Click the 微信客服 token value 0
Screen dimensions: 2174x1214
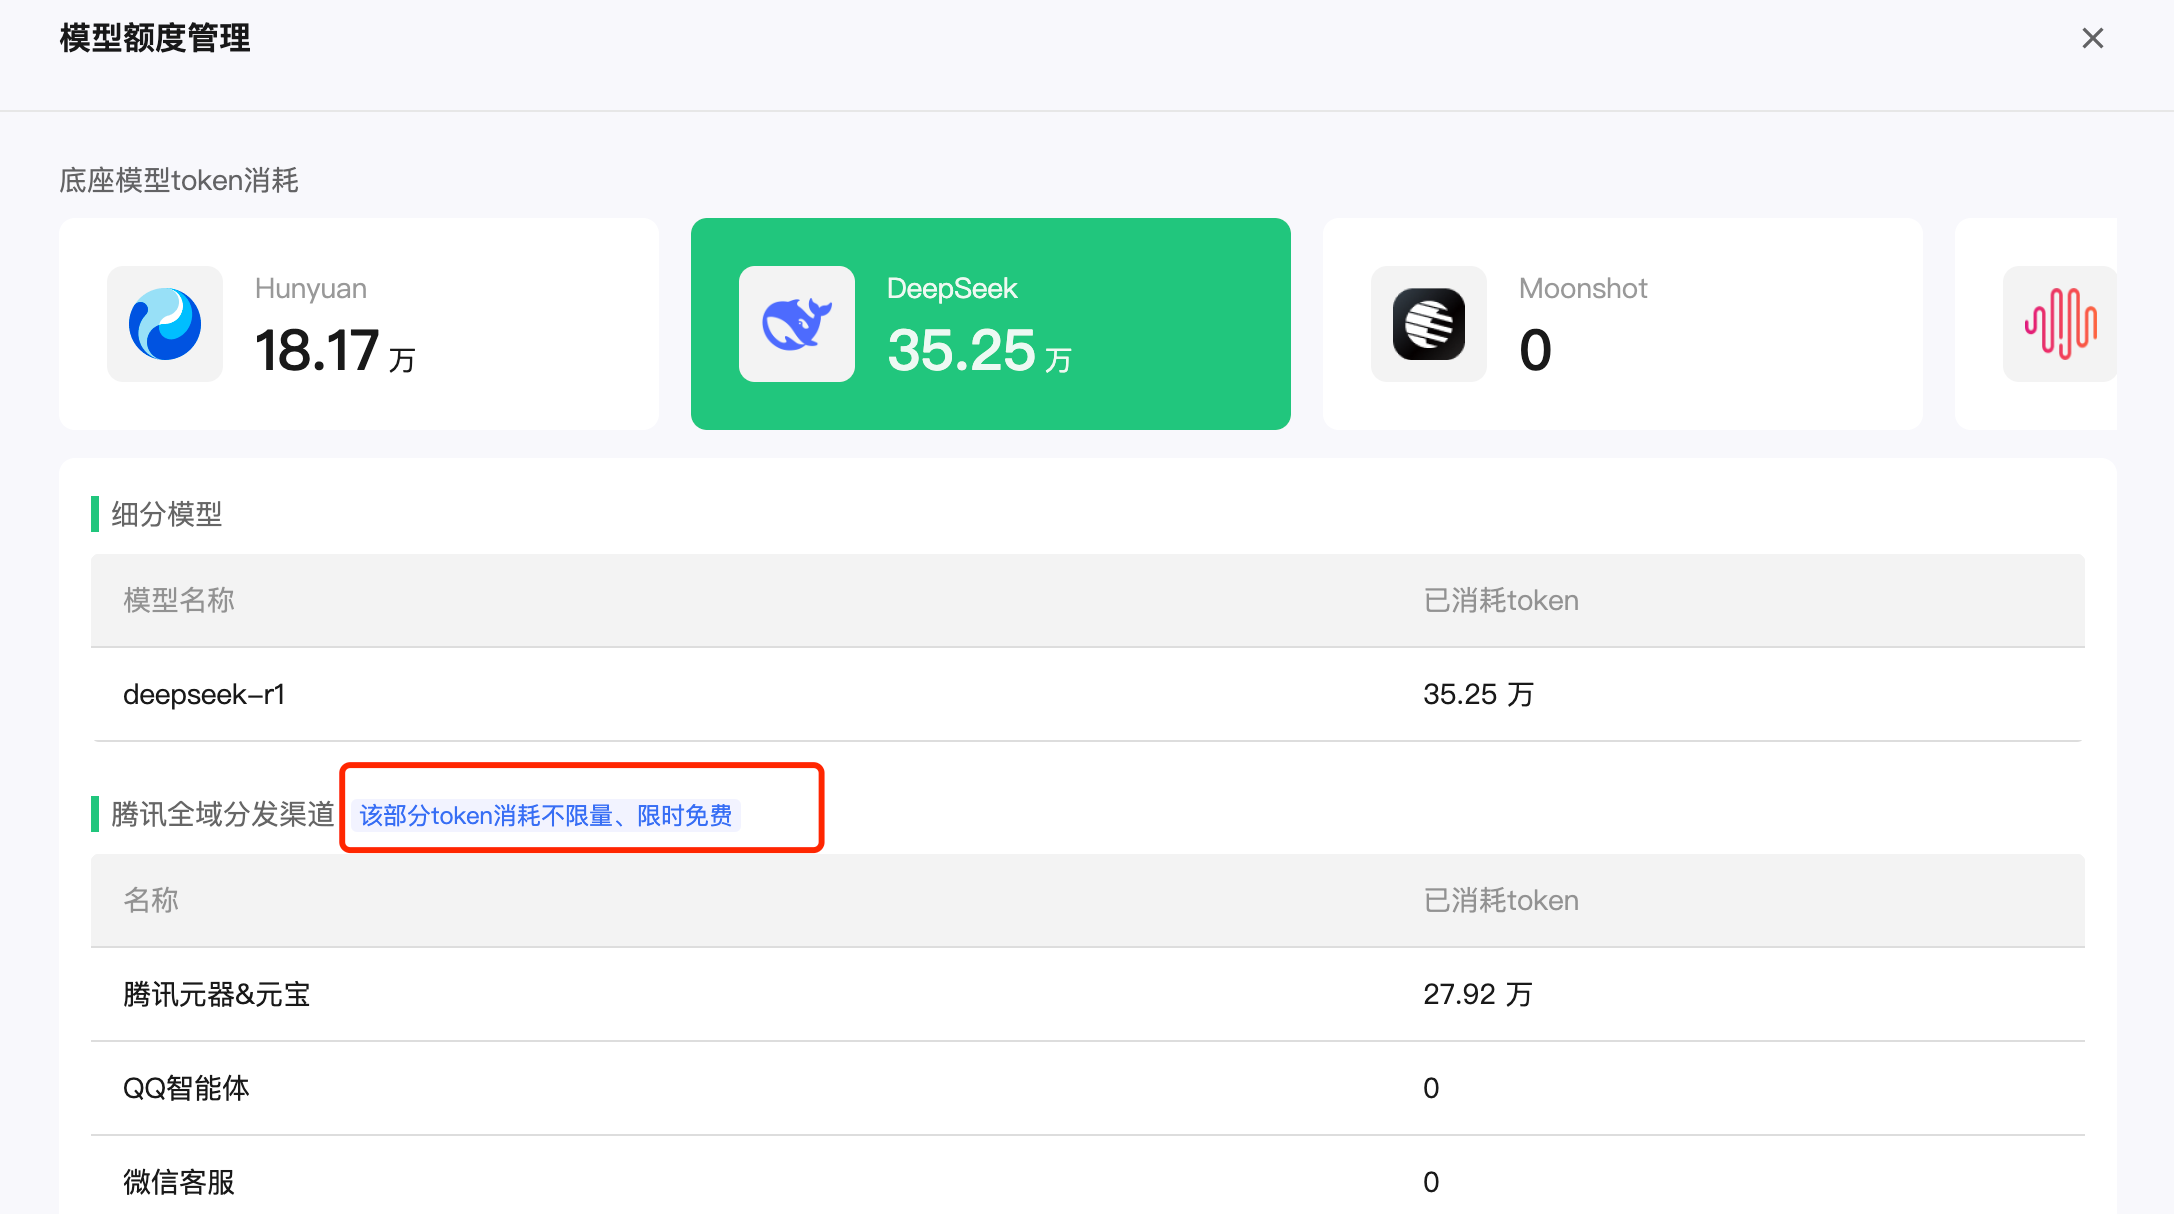(1431, 1182)
